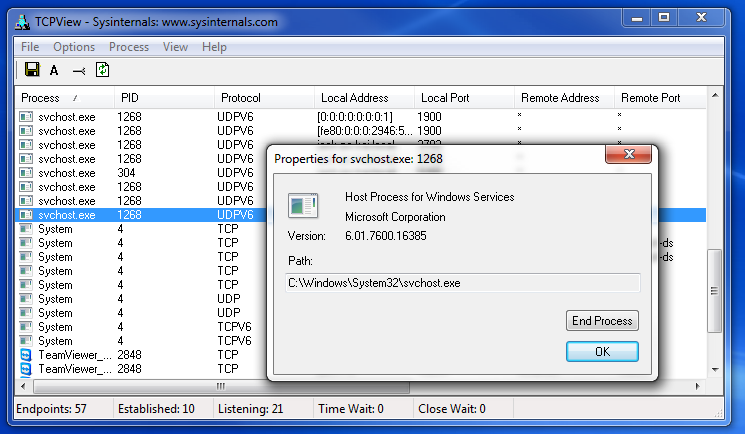Image resolution: width=745 pixels, height=434 pixels.
Task: Click the resize grip at the status bar corner
Action: (718, 414)
